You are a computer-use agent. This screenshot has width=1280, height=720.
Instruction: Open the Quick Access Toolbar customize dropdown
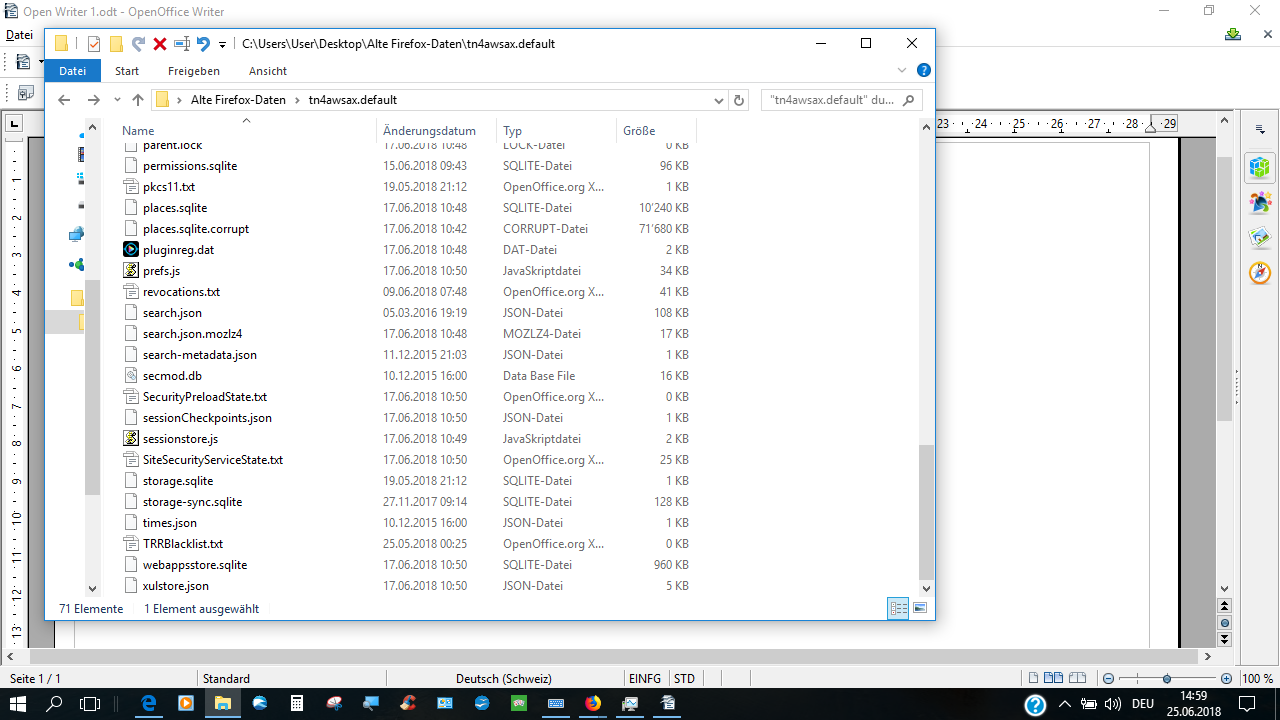(222, 44)
